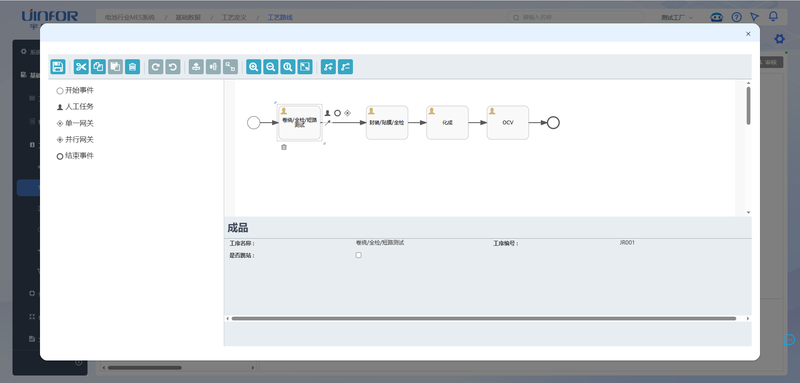Screen dimensions: 800x383
Task: Click the small trash icon below selected task
Action: tap(284, 147)
